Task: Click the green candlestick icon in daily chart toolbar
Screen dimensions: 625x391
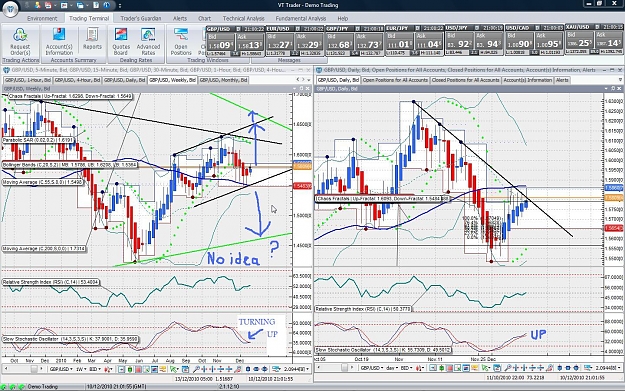Action: click(x=442, y=369)
